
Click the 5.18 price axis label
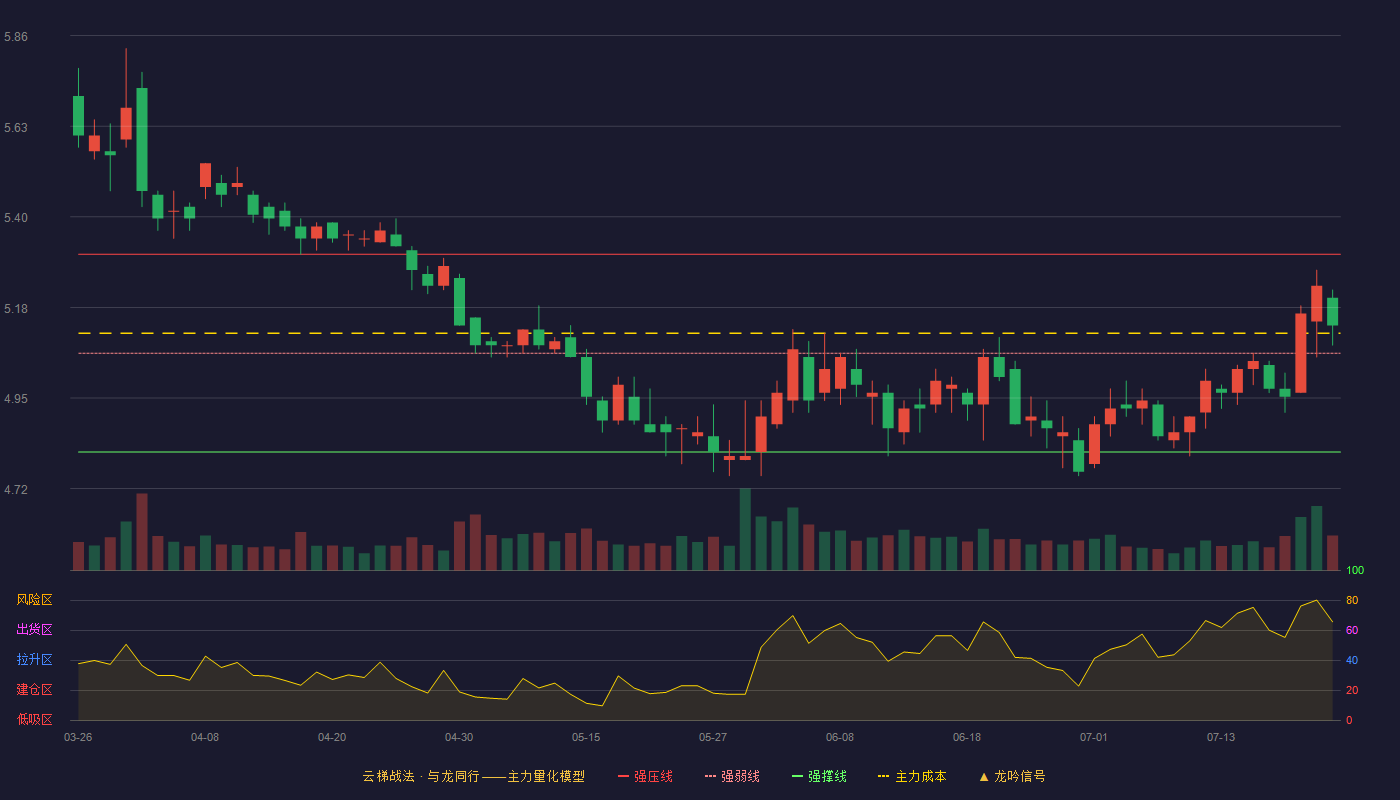click(x=16, y=309)
